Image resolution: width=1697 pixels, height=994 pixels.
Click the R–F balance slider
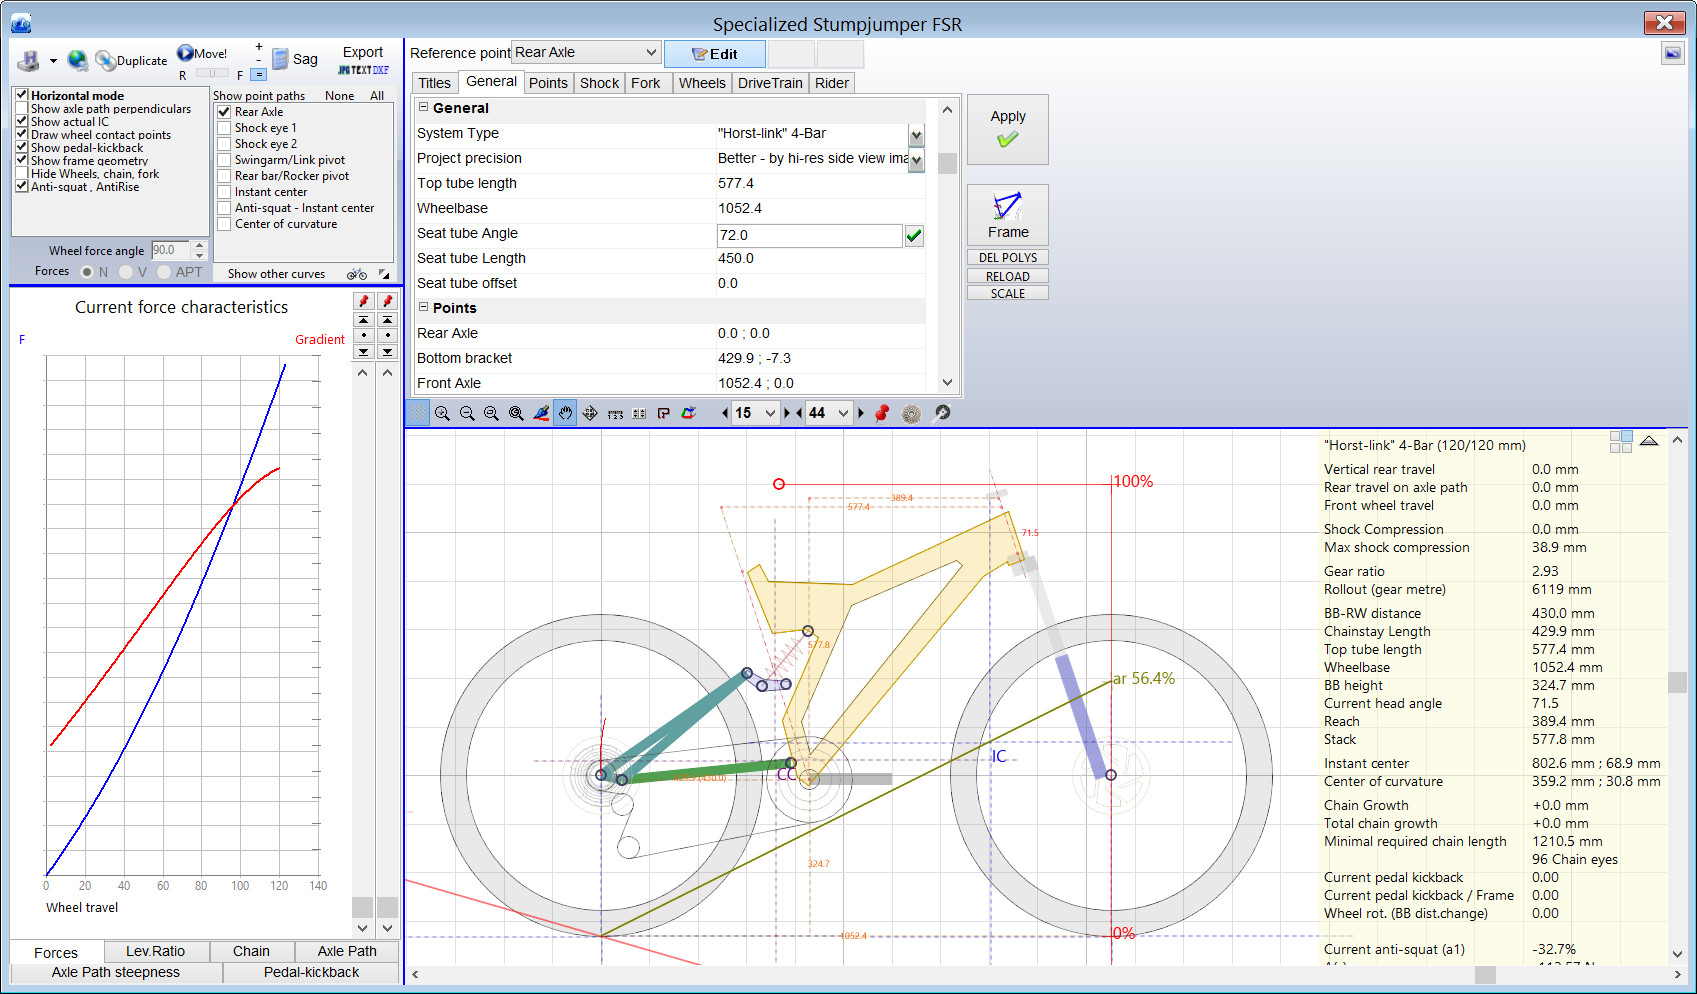coord(212,73)
